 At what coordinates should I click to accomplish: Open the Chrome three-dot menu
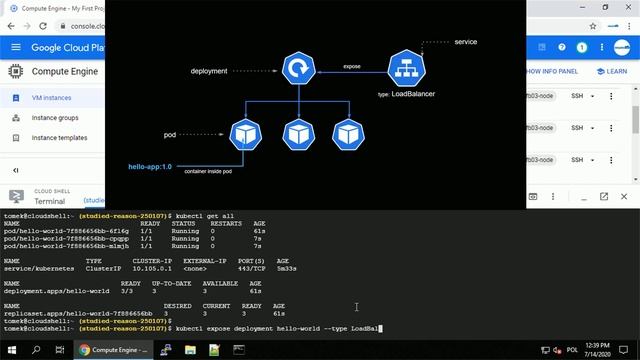coord(629,26)
